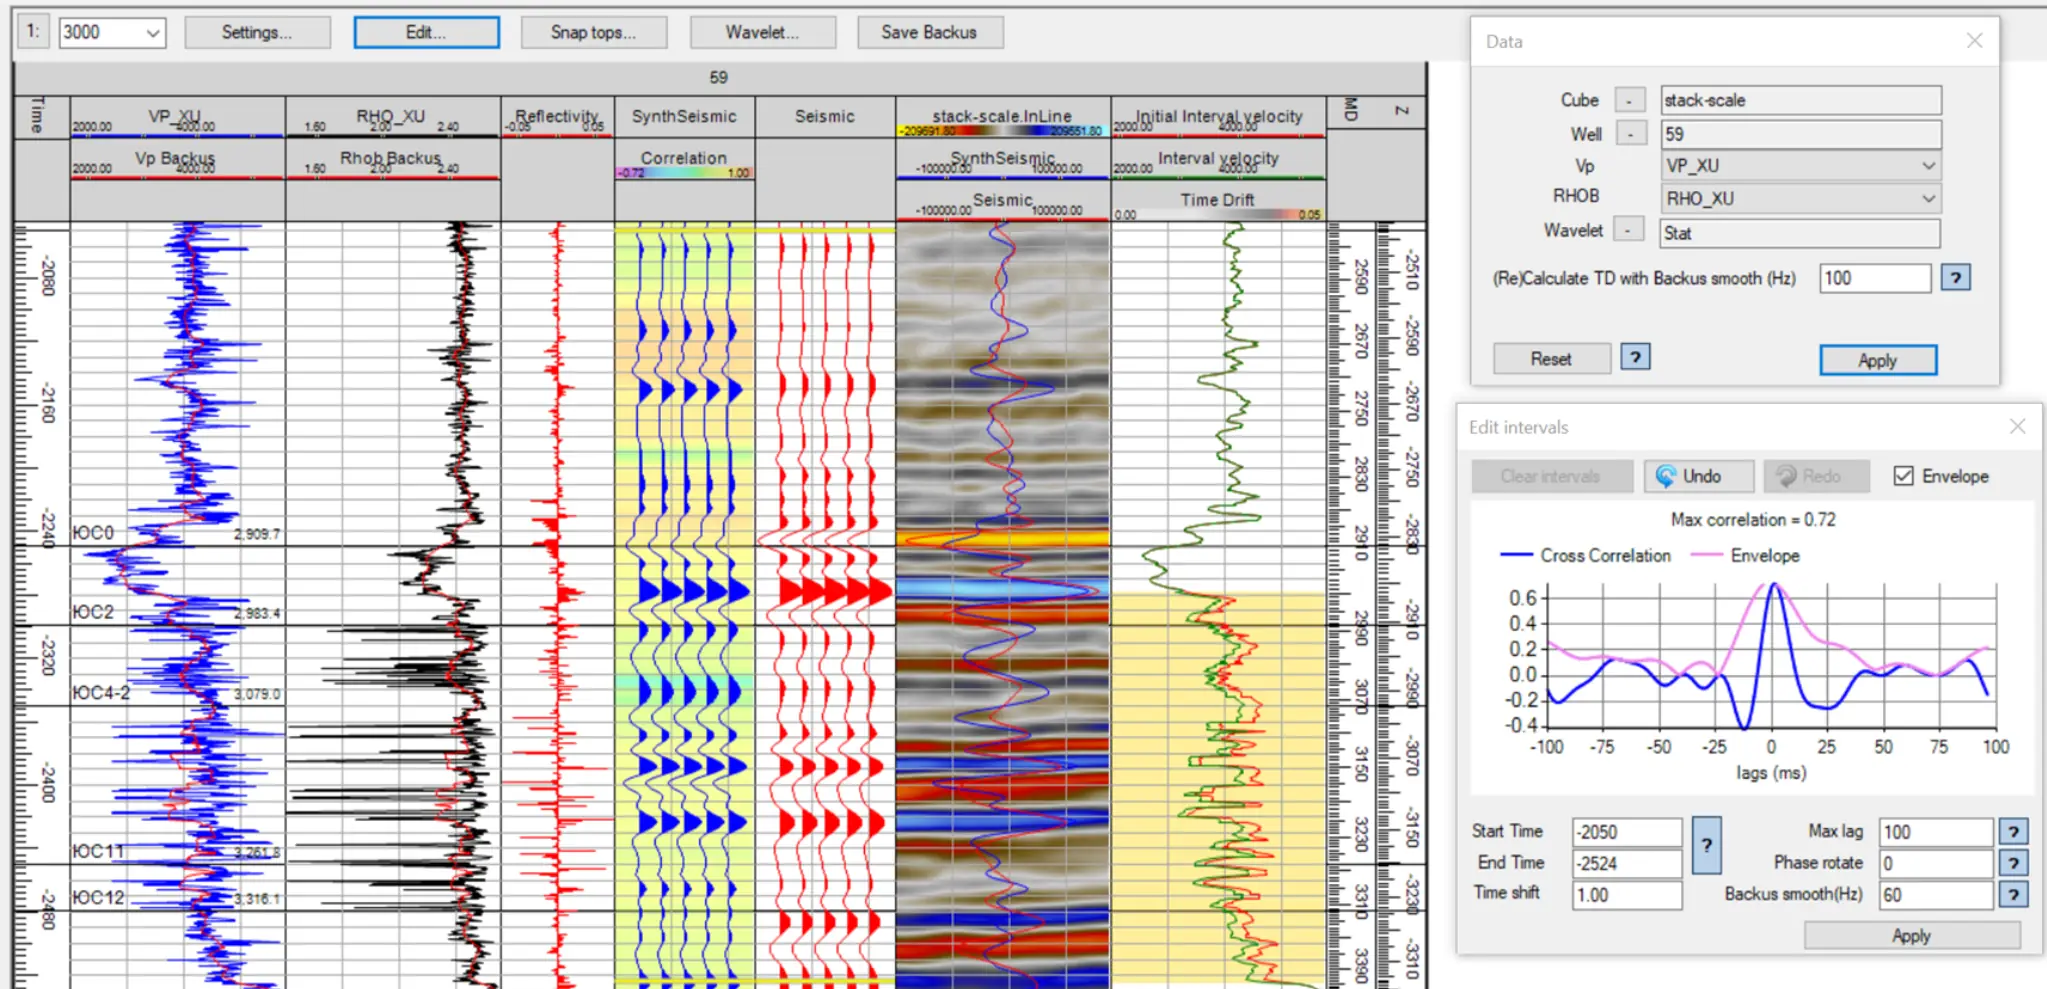This screenshot has height=989, width=2047.
Task: Click the Phase rotate field
Action: pyautogui.click(x=1936, y=863)
